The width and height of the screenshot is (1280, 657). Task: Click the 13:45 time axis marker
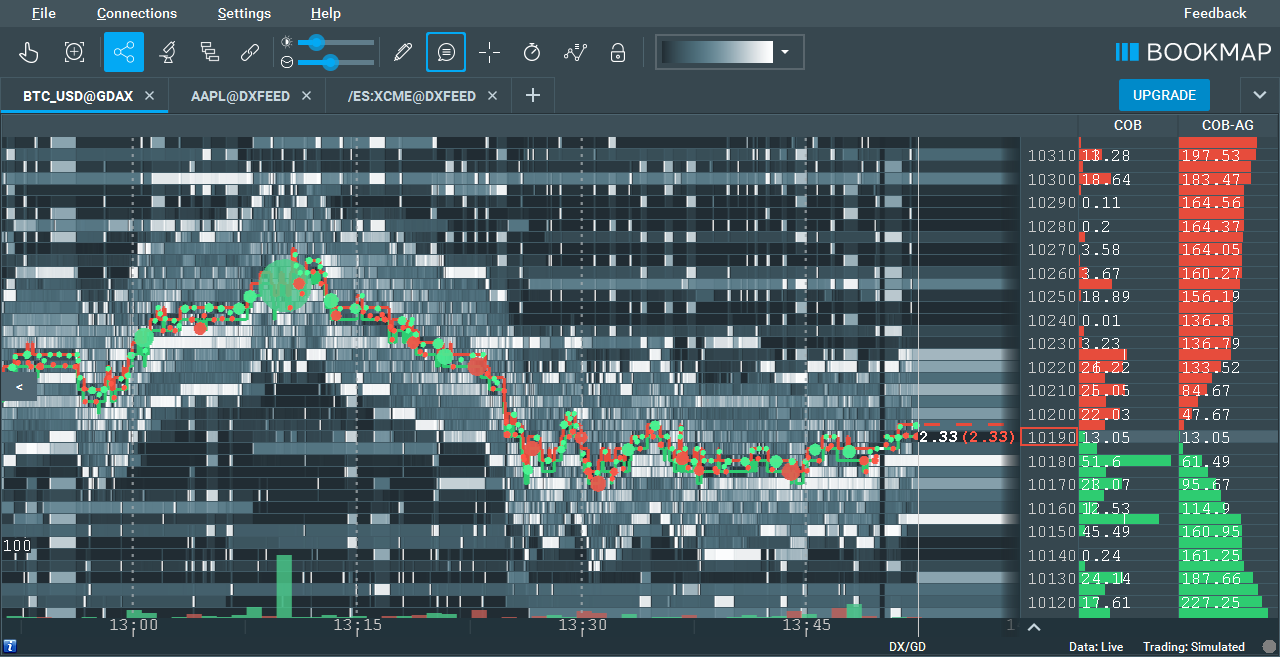pos(806,625)
